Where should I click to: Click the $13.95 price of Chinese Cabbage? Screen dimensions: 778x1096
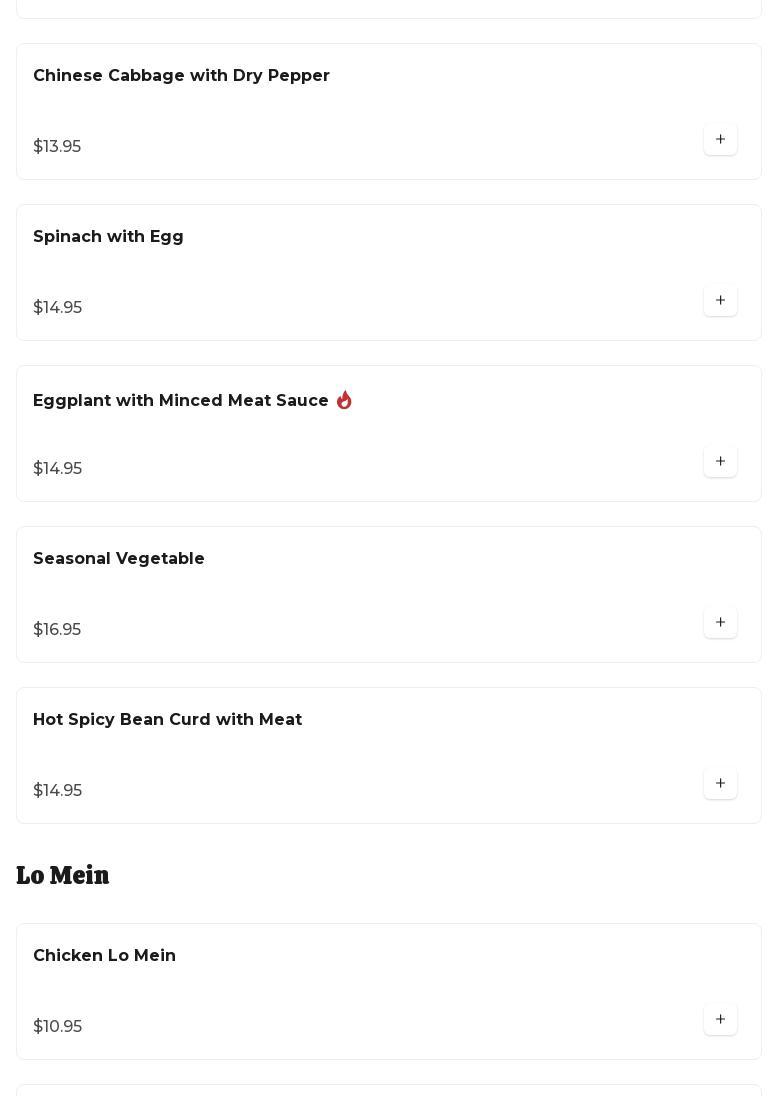pyautogui.click(x=57, y=147)
